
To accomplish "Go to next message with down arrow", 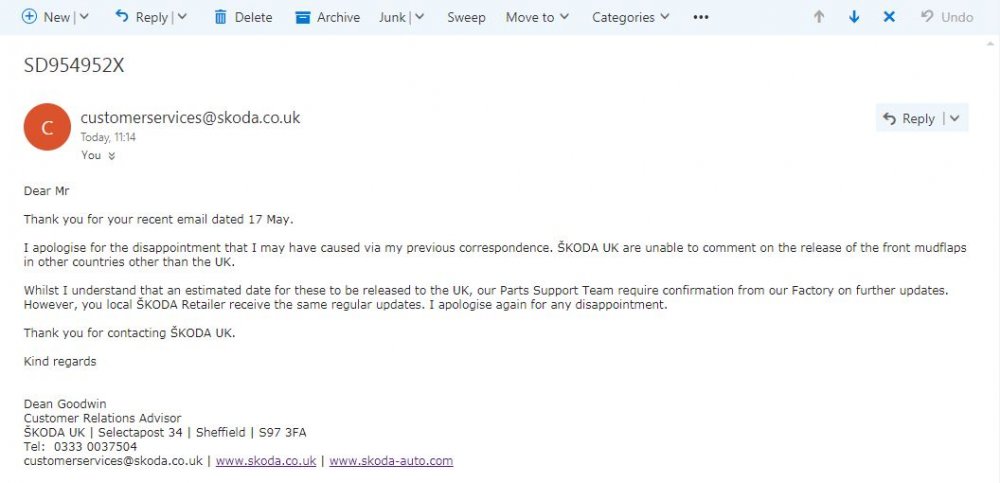I will [854, 17].
